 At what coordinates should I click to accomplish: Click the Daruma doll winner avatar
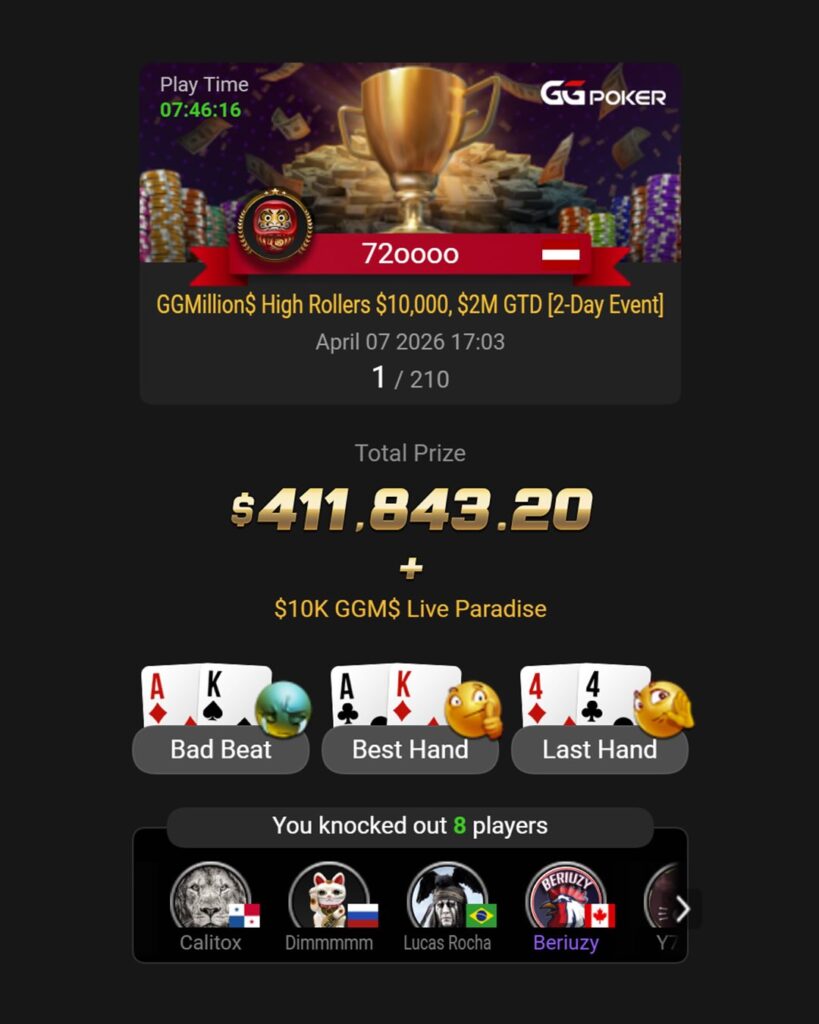[275, 225]
